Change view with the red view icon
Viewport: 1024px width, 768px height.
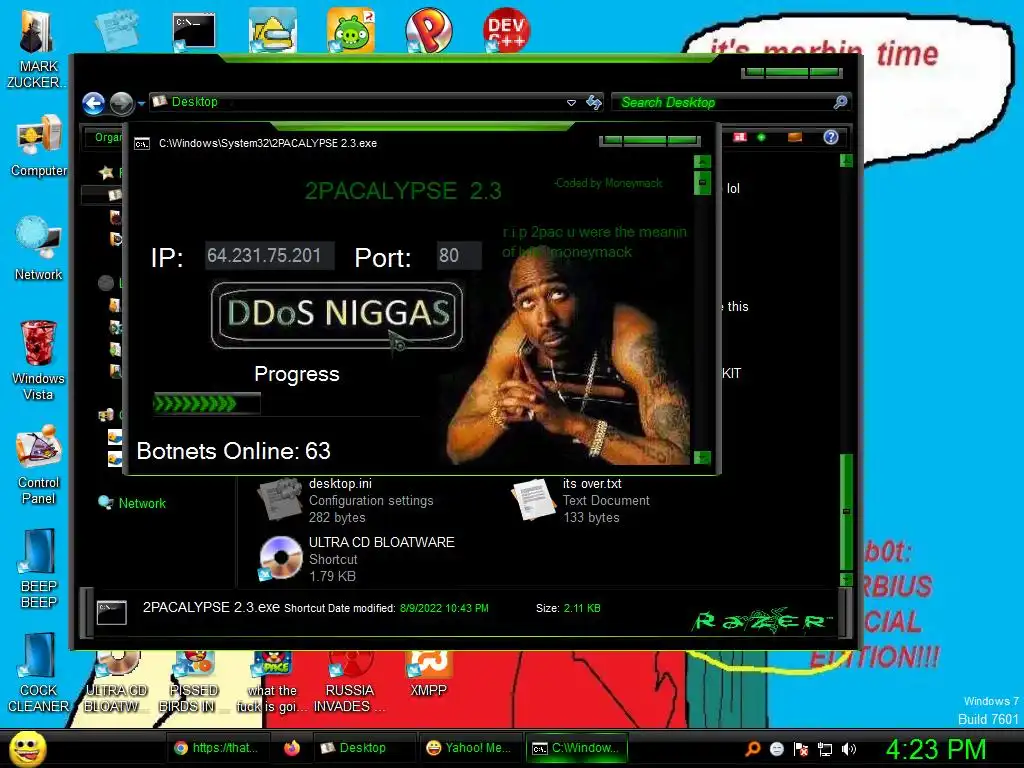[x=740, y=137]
